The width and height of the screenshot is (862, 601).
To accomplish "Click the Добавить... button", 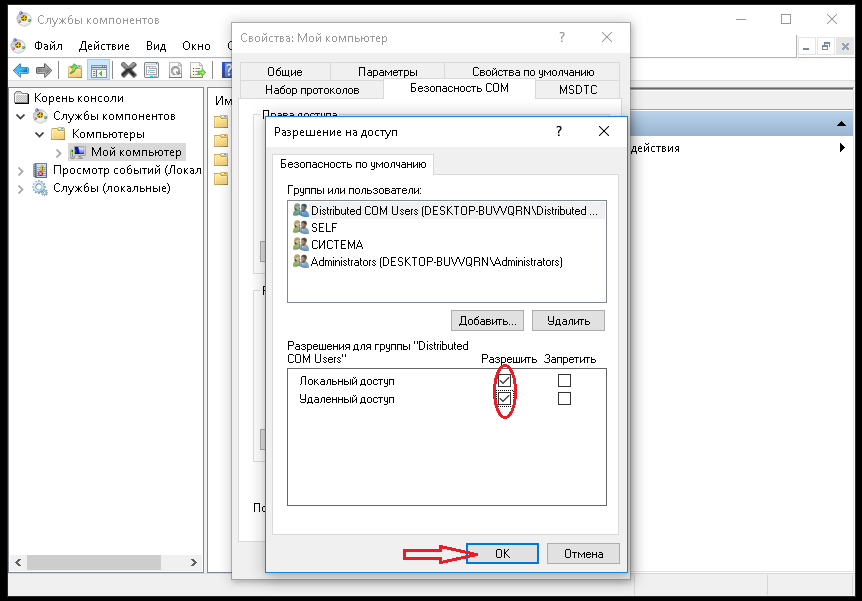I will tap(487, 321).
